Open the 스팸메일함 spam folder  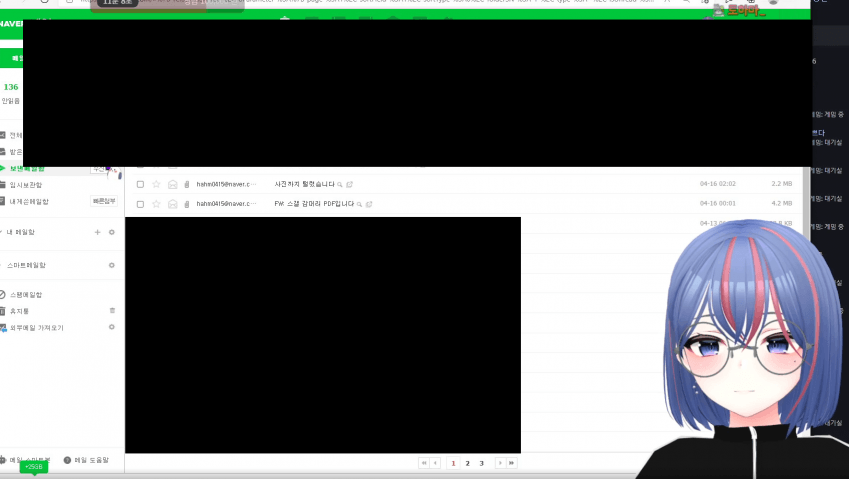click(25, 295)
